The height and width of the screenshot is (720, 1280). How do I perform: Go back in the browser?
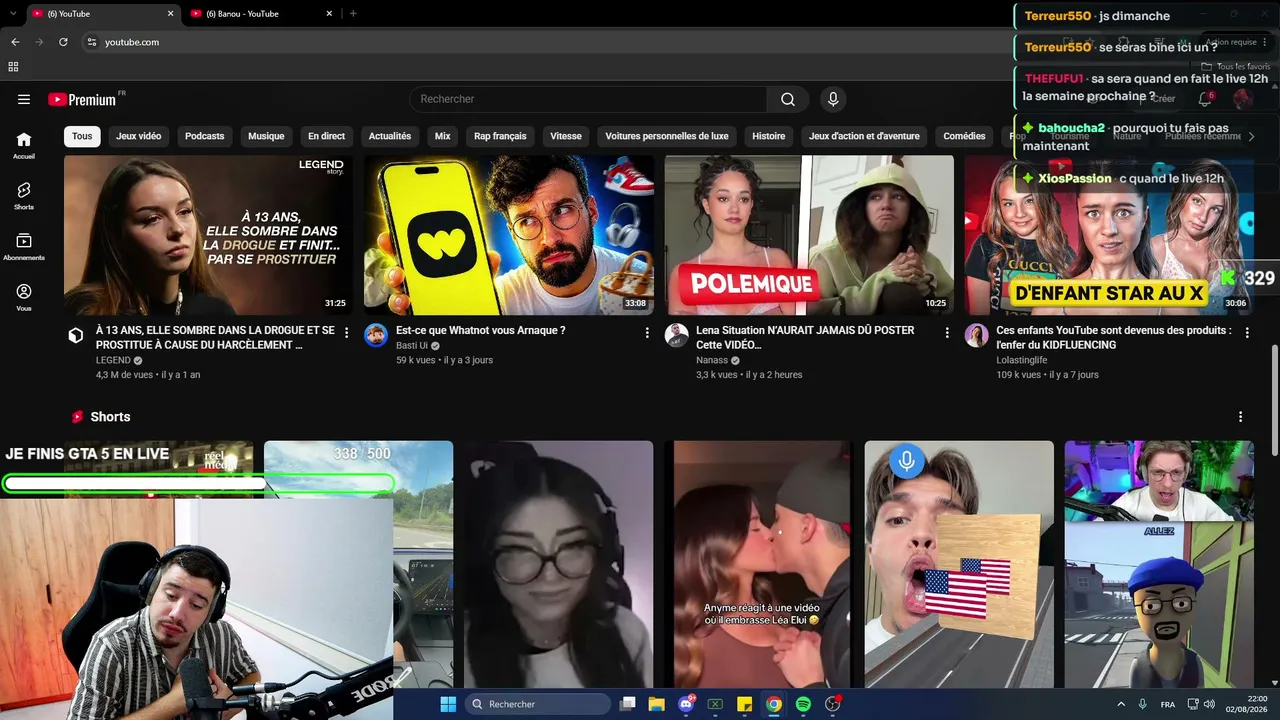click(15, 42)
